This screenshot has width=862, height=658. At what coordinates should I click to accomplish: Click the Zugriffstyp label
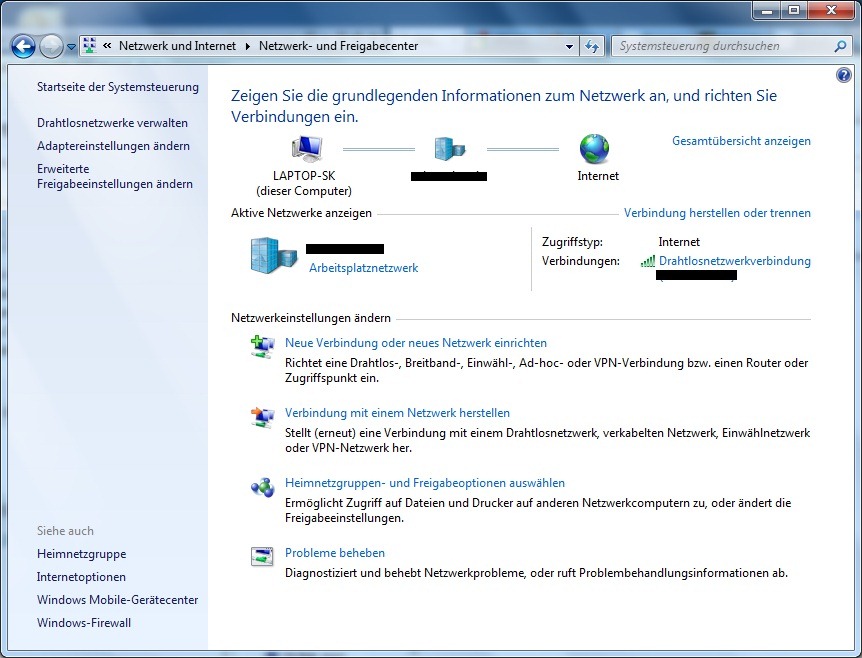tap(572, 242)
